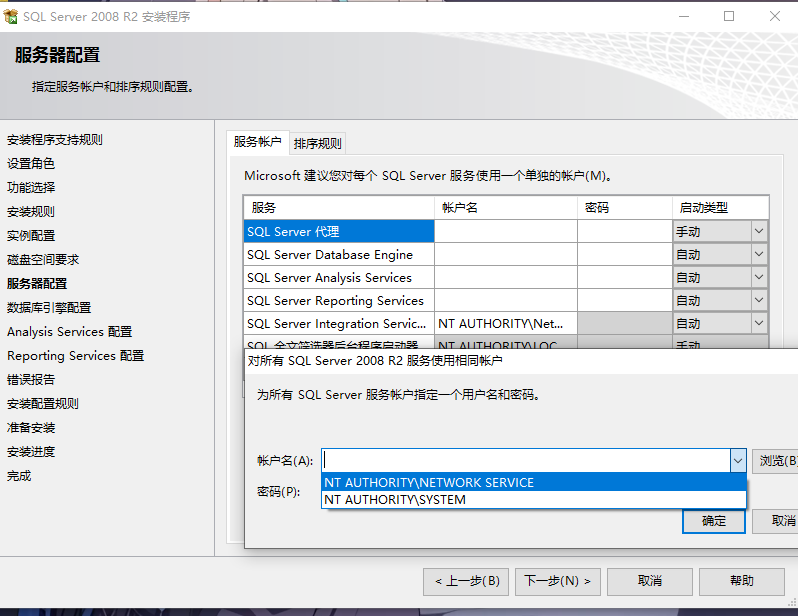Screen dimensions: 798x616
Task: Switch to the 排序规则 tab
Action: 318,143
